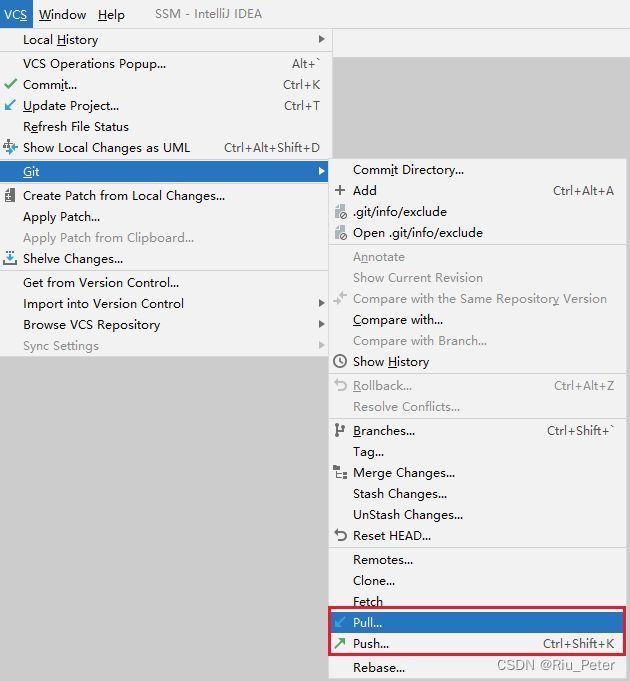This screenshot has height=681, width=630.
Task: Choose Tag... in Git submenu
Action: (478, 452)
